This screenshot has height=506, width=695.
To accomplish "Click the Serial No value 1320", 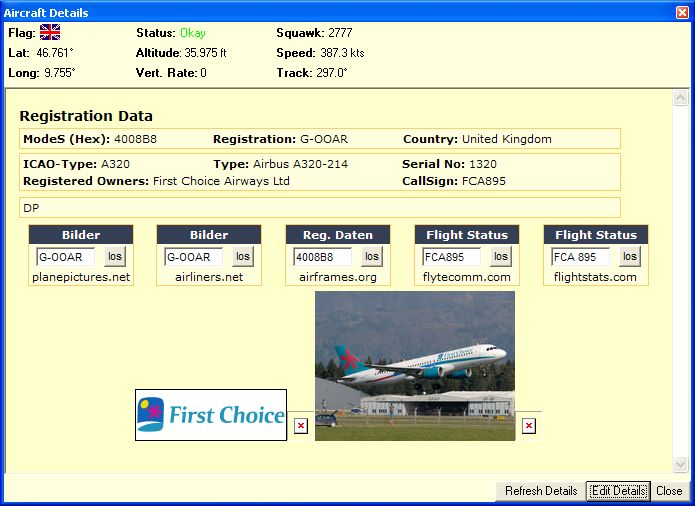I will [x=483, y=164].
